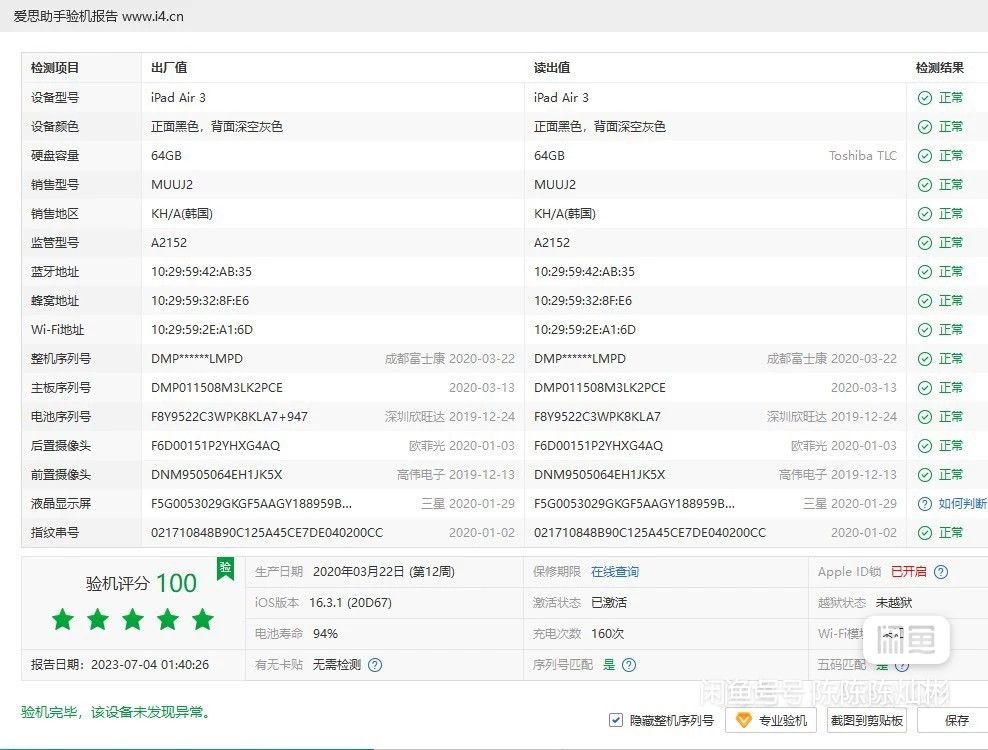Image resolution: width=988 pixels, height=750 pixels.
Task: Select the battery life value 94%
Action: [325, 633]
